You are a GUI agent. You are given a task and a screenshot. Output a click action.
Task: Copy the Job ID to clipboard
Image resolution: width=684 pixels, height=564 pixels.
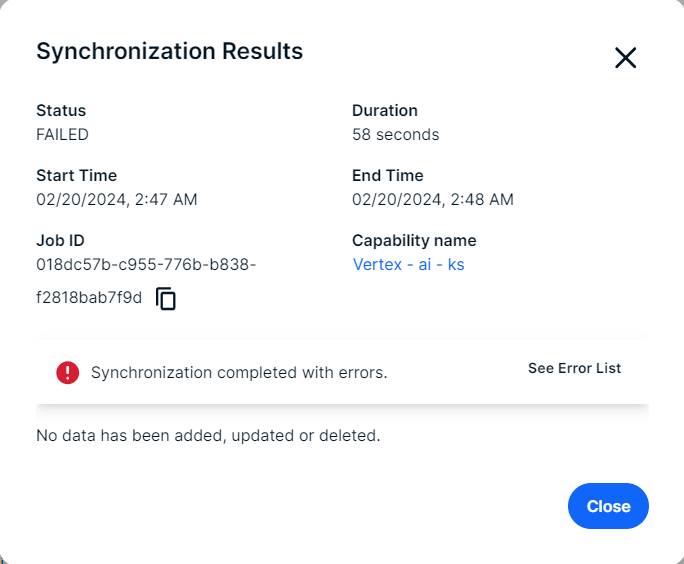pos(166,298)
